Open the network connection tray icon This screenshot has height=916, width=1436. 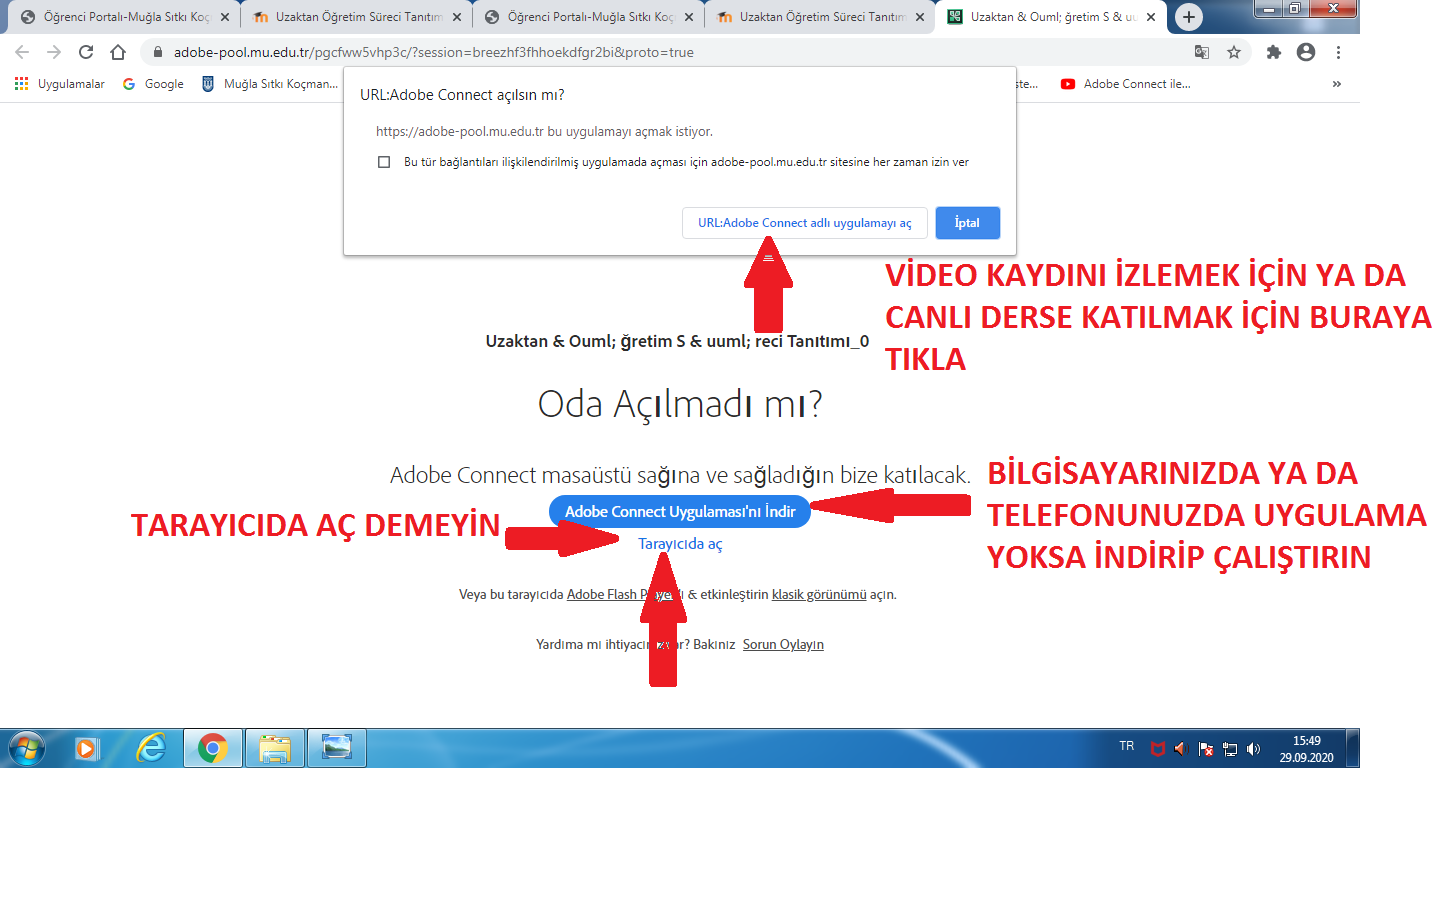1230,749
